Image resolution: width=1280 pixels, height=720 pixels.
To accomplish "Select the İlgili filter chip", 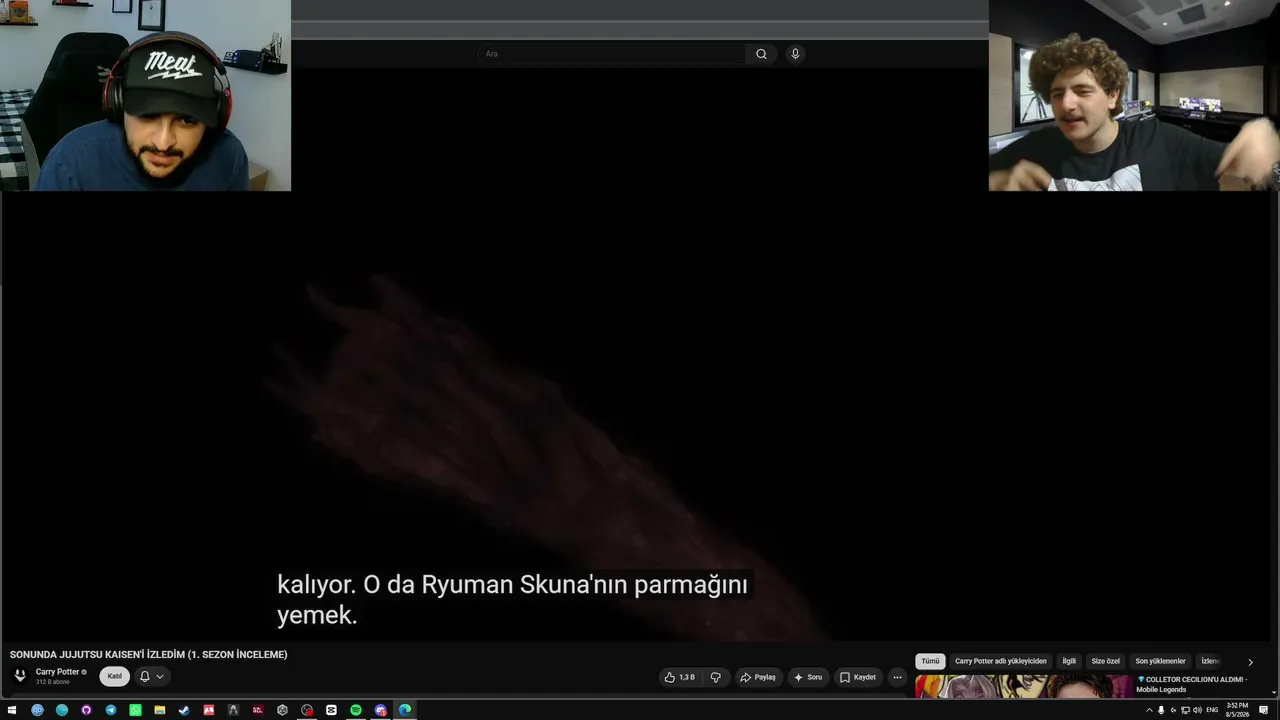I will [1069, 661].
